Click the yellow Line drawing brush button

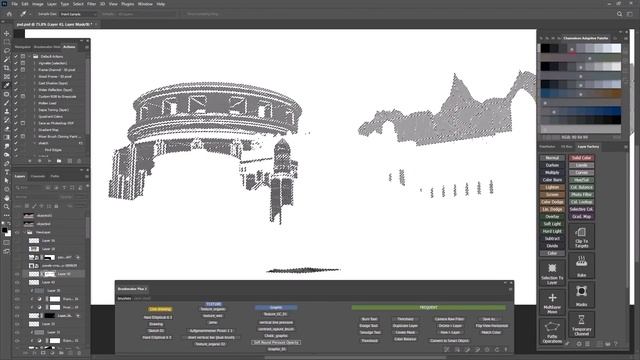pos(160,309)
